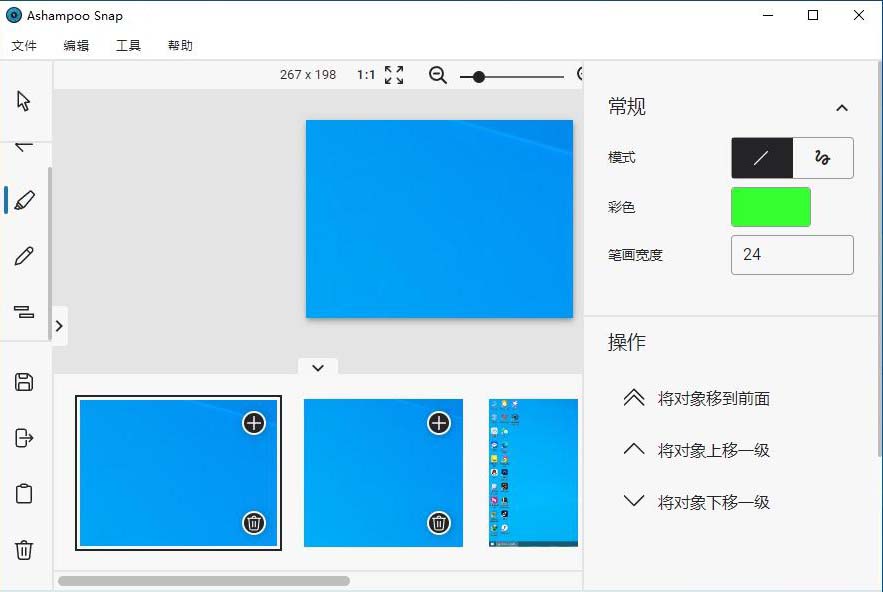
Task: Add the first thumbnail with plus icon
Action: tap(254, 423)
